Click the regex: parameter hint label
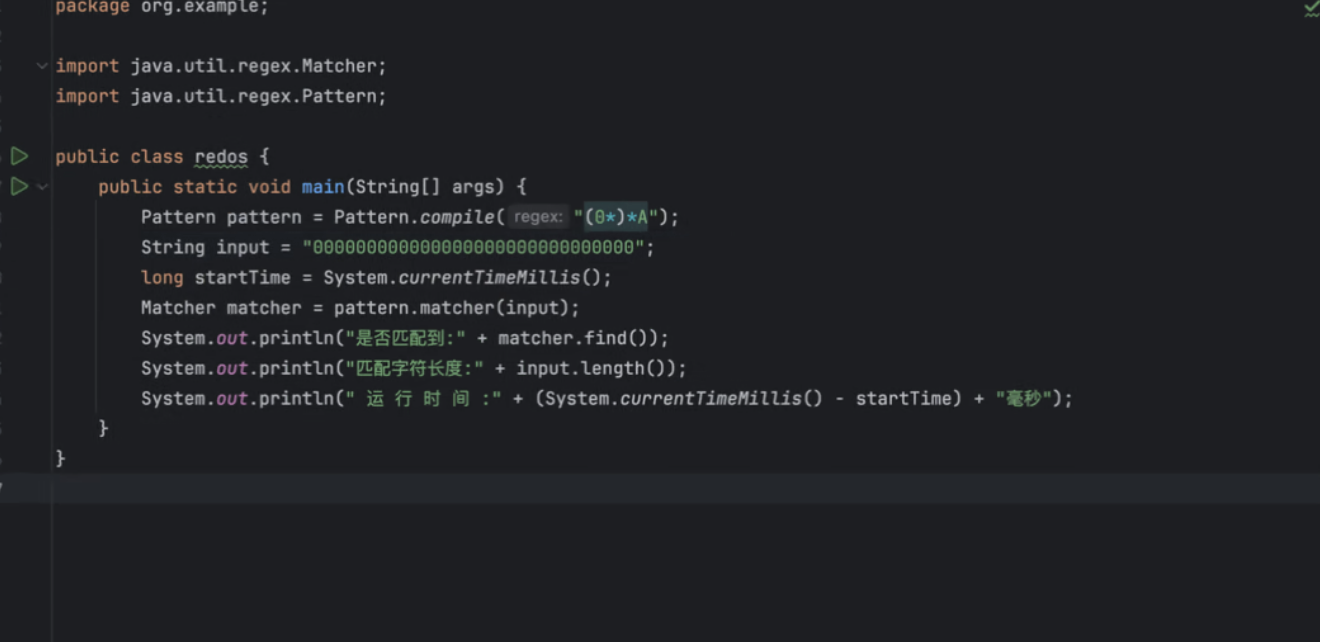Image resolution: width=1320 pixels, height=642 pixels. pyautogui.click(x=538, y=217)
